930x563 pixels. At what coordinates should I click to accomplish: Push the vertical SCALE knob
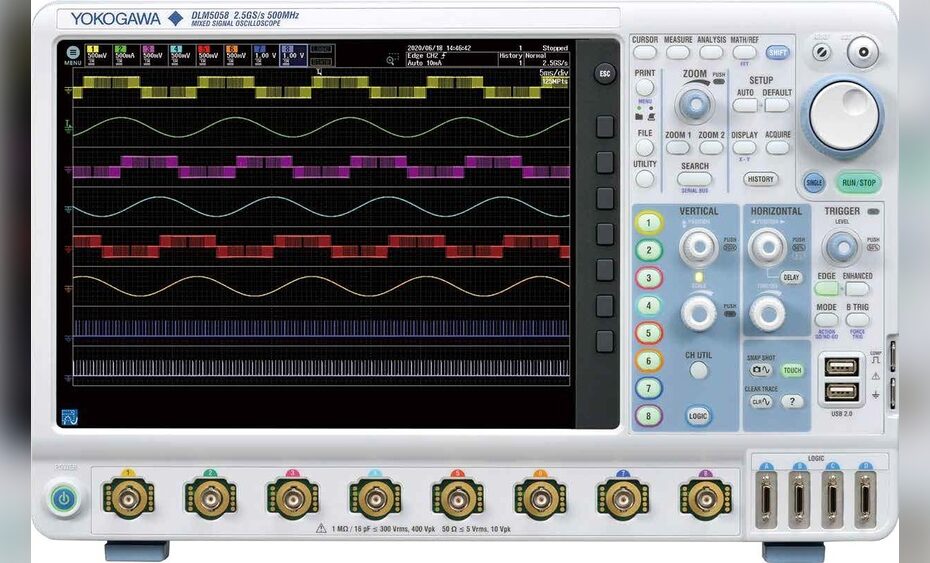(699, 313)
